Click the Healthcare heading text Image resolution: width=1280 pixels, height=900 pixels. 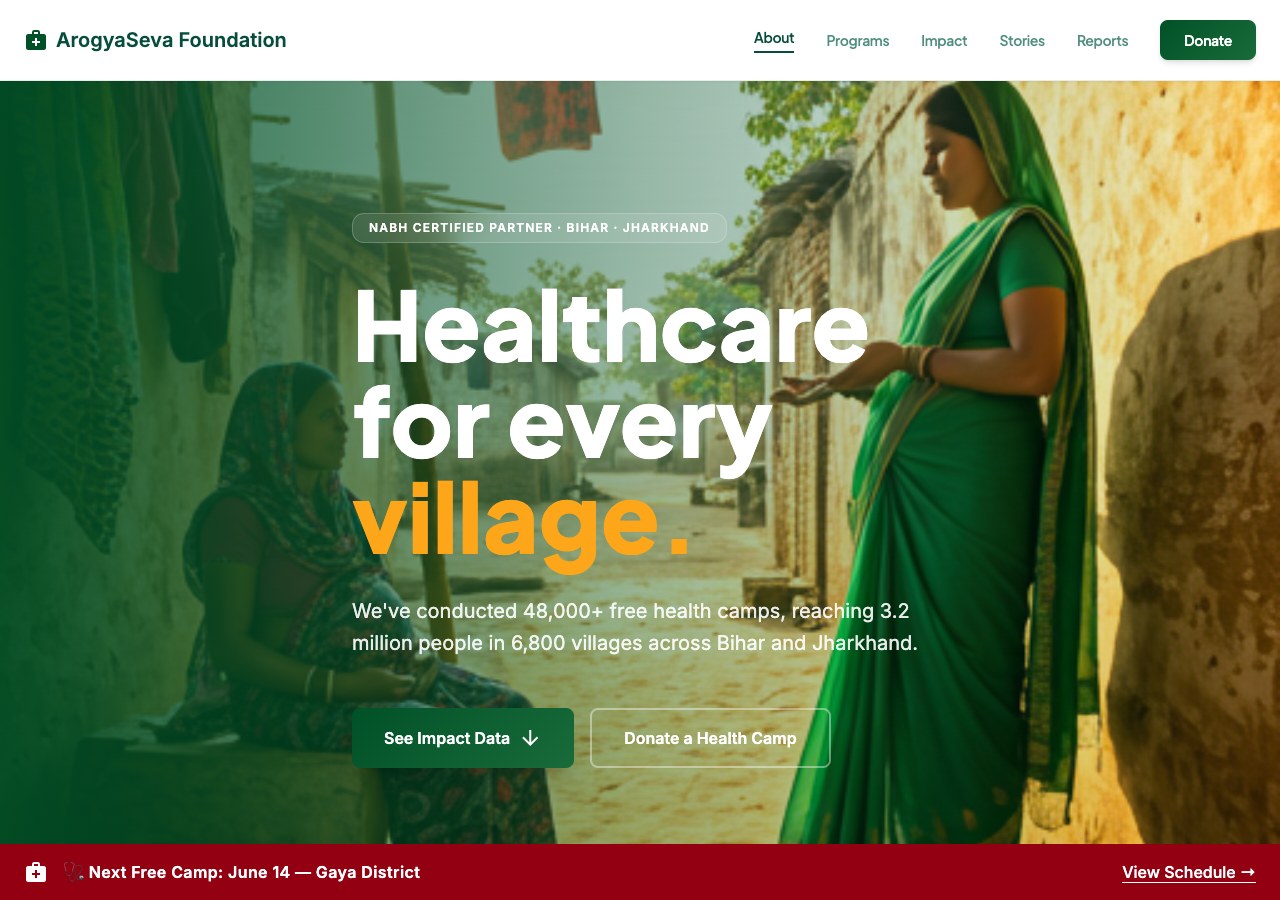point(611,328)
